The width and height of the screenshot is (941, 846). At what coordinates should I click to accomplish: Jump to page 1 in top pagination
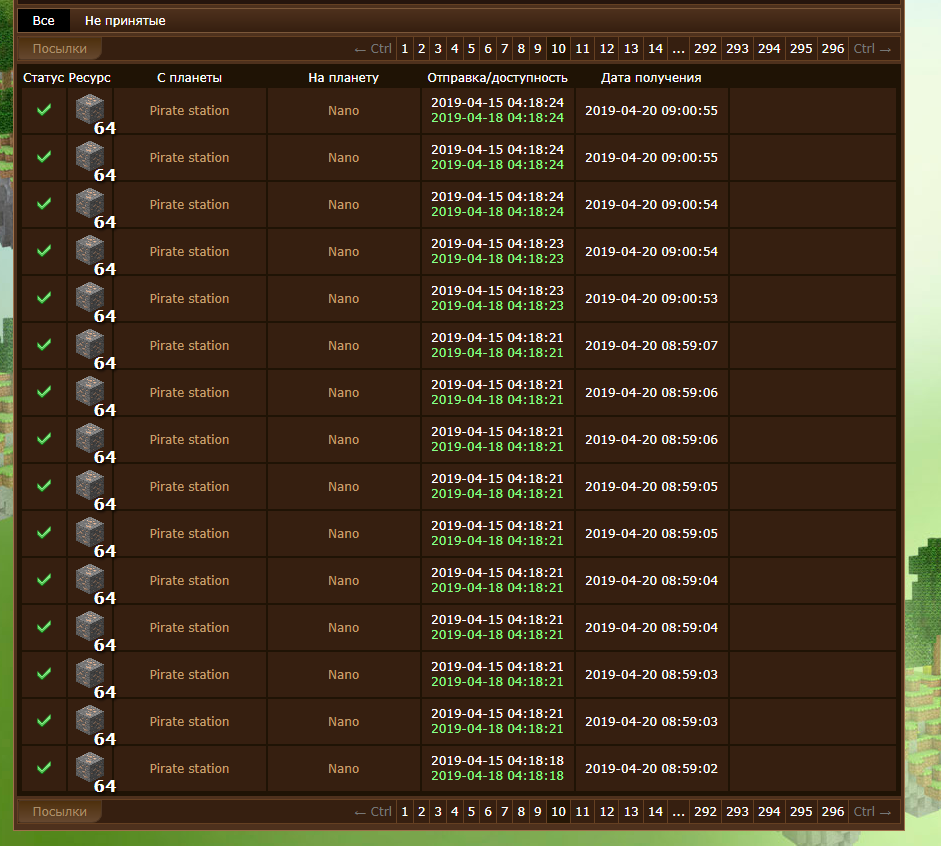(x=405, y=49)
